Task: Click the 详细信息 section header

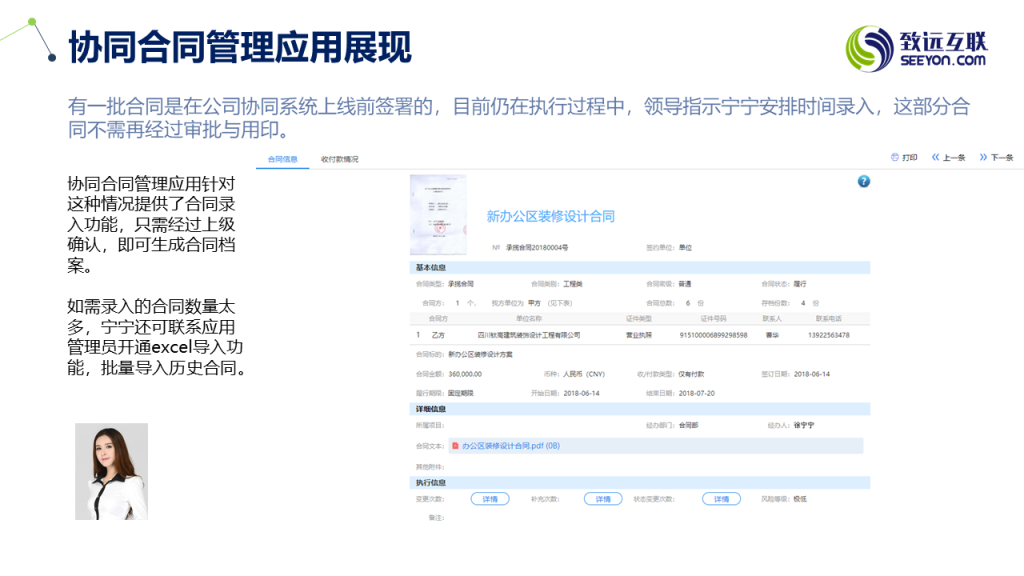Action: tap(431, 409)
